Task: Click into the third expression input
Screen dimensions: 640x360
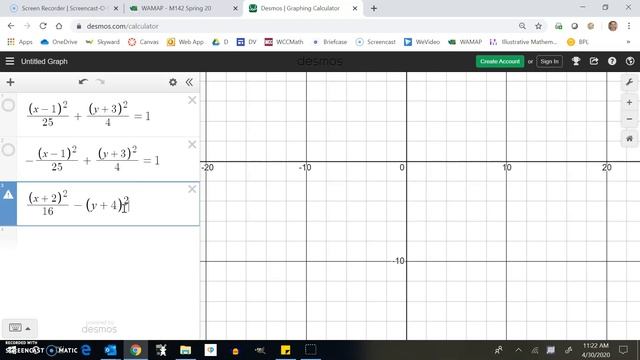Action: tap(108, 204)
